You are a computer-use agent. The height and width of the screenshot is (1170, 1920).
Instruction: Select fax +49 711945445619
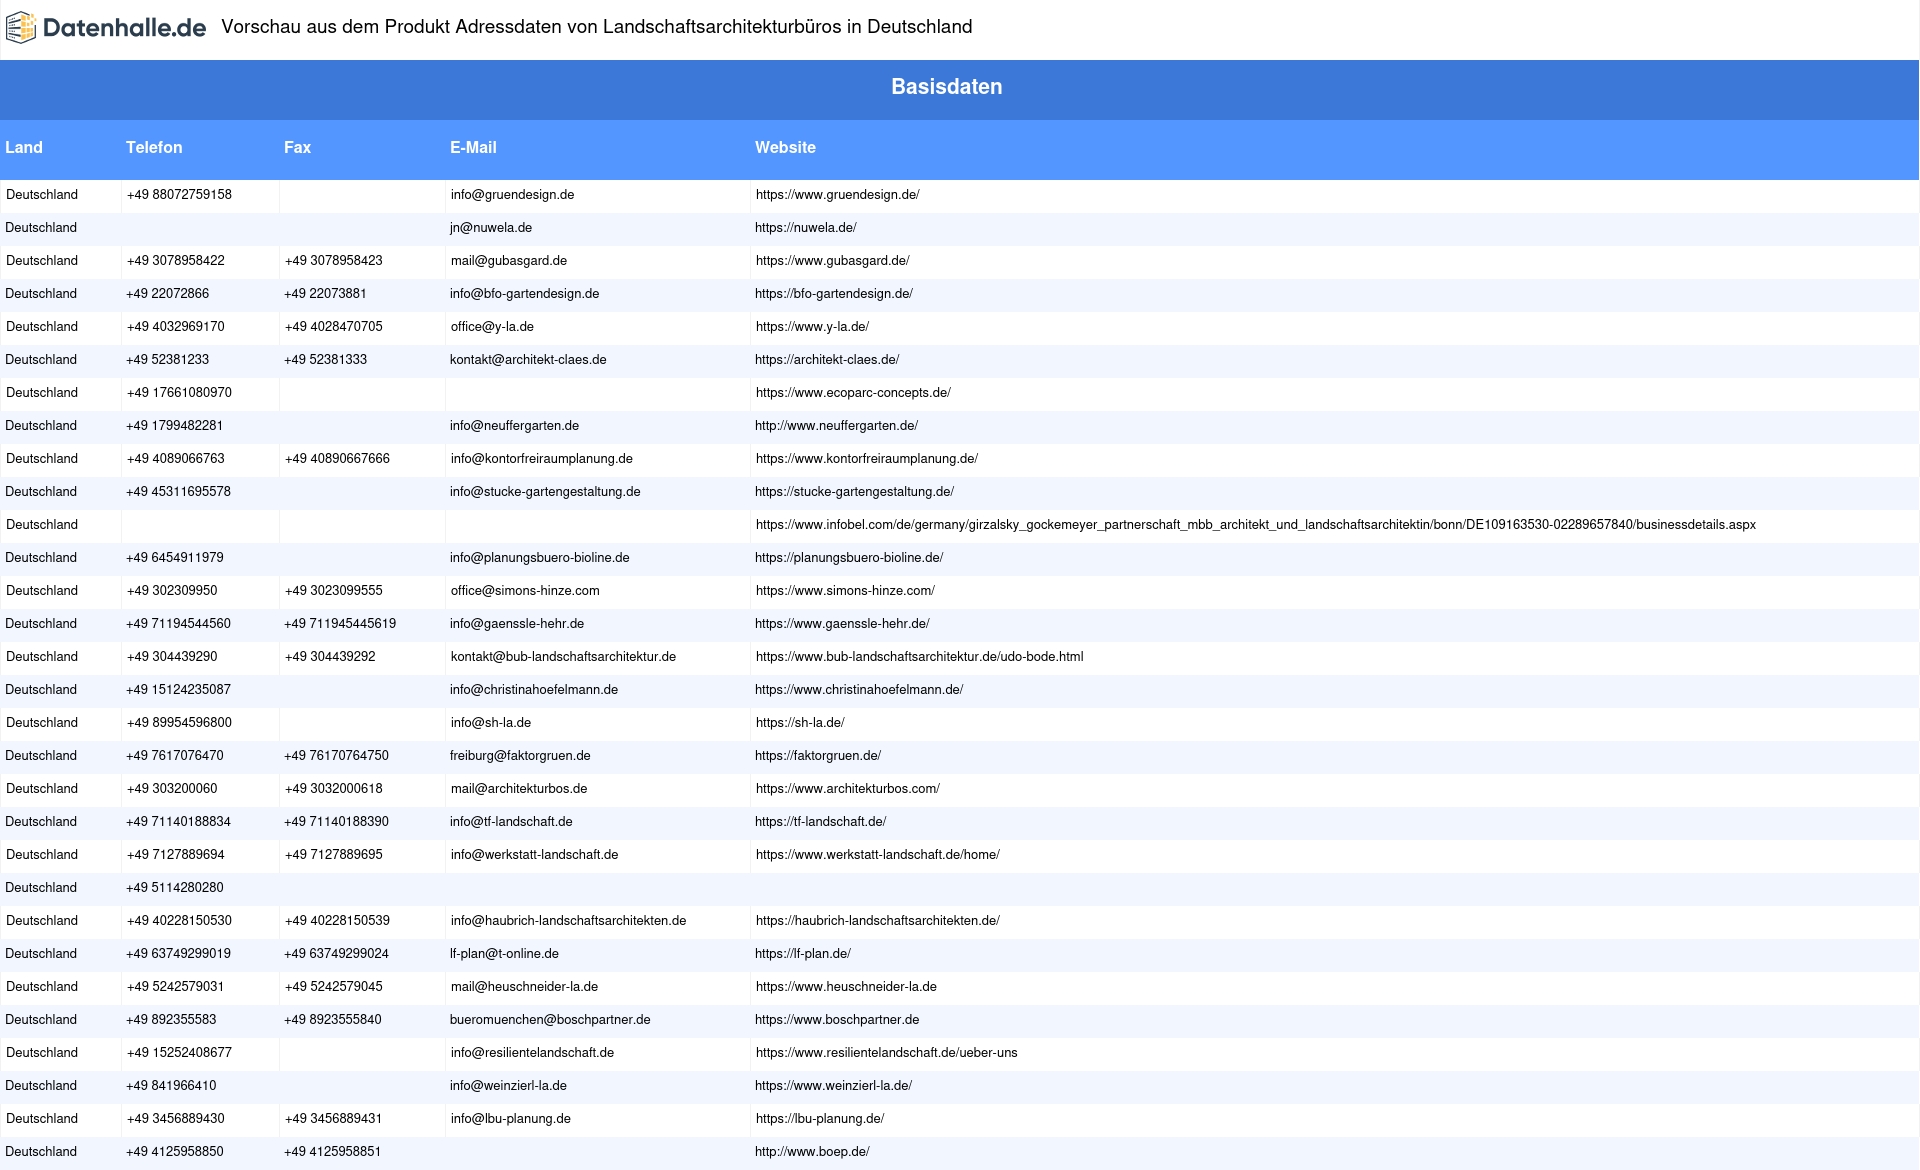pos(340,624)
